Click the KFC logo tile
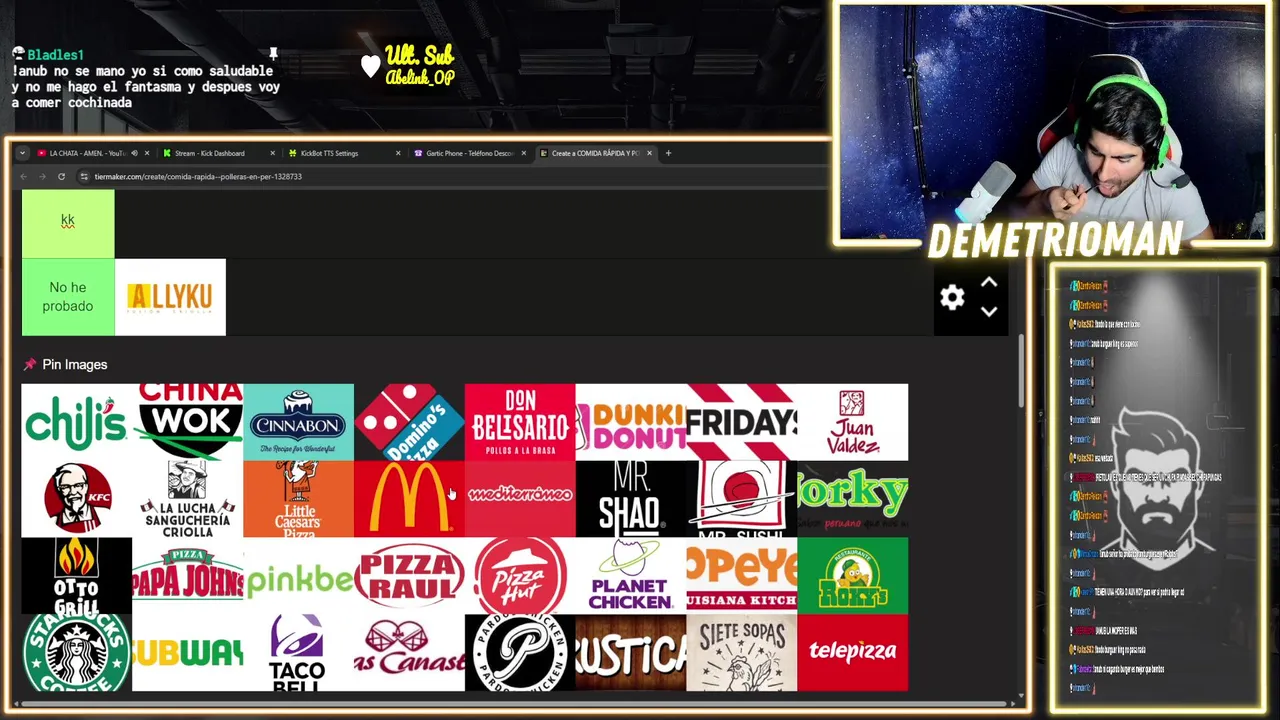Screen dimensions: 1280x720 [x=76, y=499]
